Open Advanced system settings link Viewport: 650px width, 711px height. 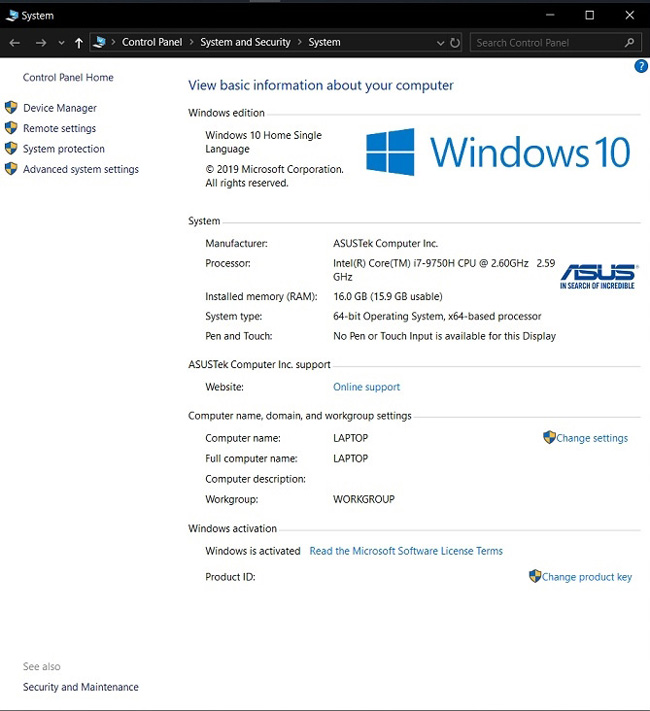(81, 169)
